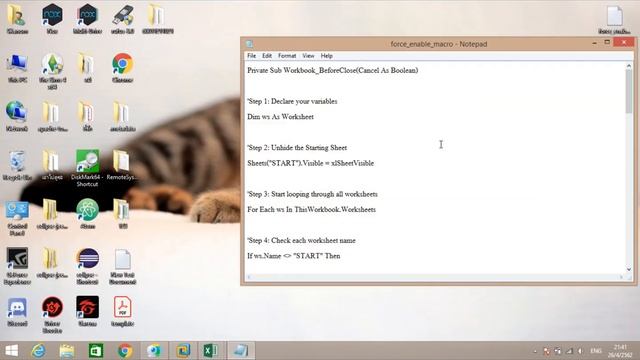Image resolution: width=640 pixels, height=360 pixels.
Task: Open the View menu in Notepad
Action: coord(308,56)
